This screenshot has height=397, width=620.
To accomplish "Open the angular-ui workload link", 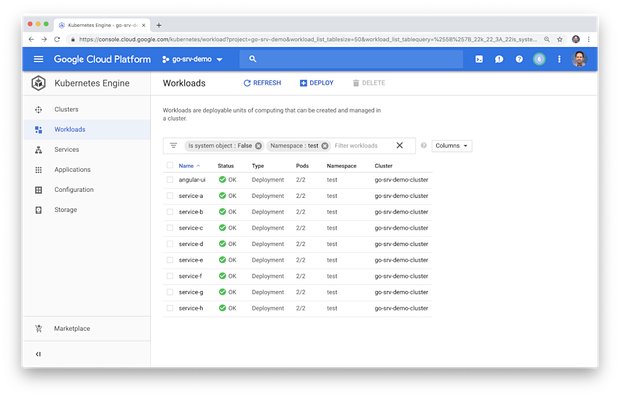I will pos(192,180).
